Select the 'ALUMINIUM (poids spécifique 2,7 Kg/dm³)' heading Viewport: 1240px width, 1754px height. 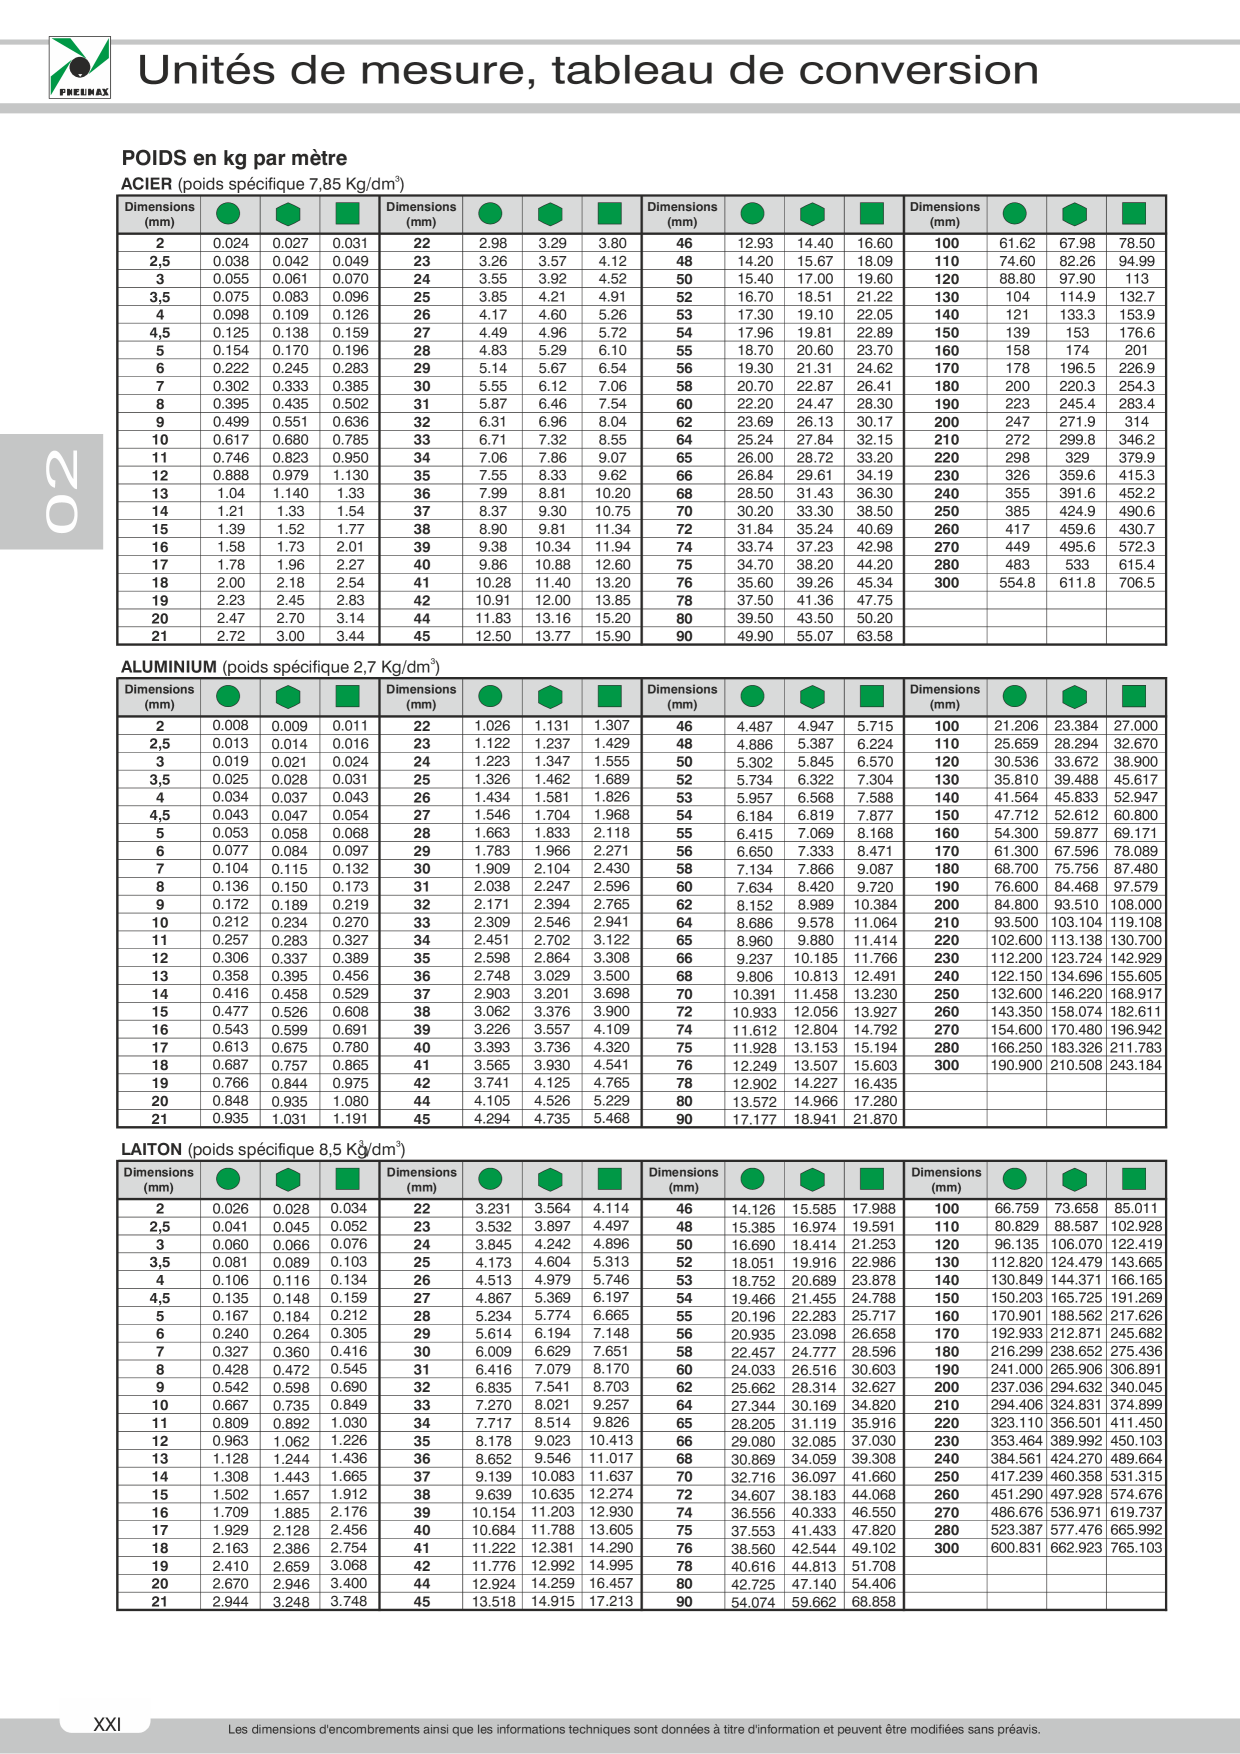click(280, 667)
